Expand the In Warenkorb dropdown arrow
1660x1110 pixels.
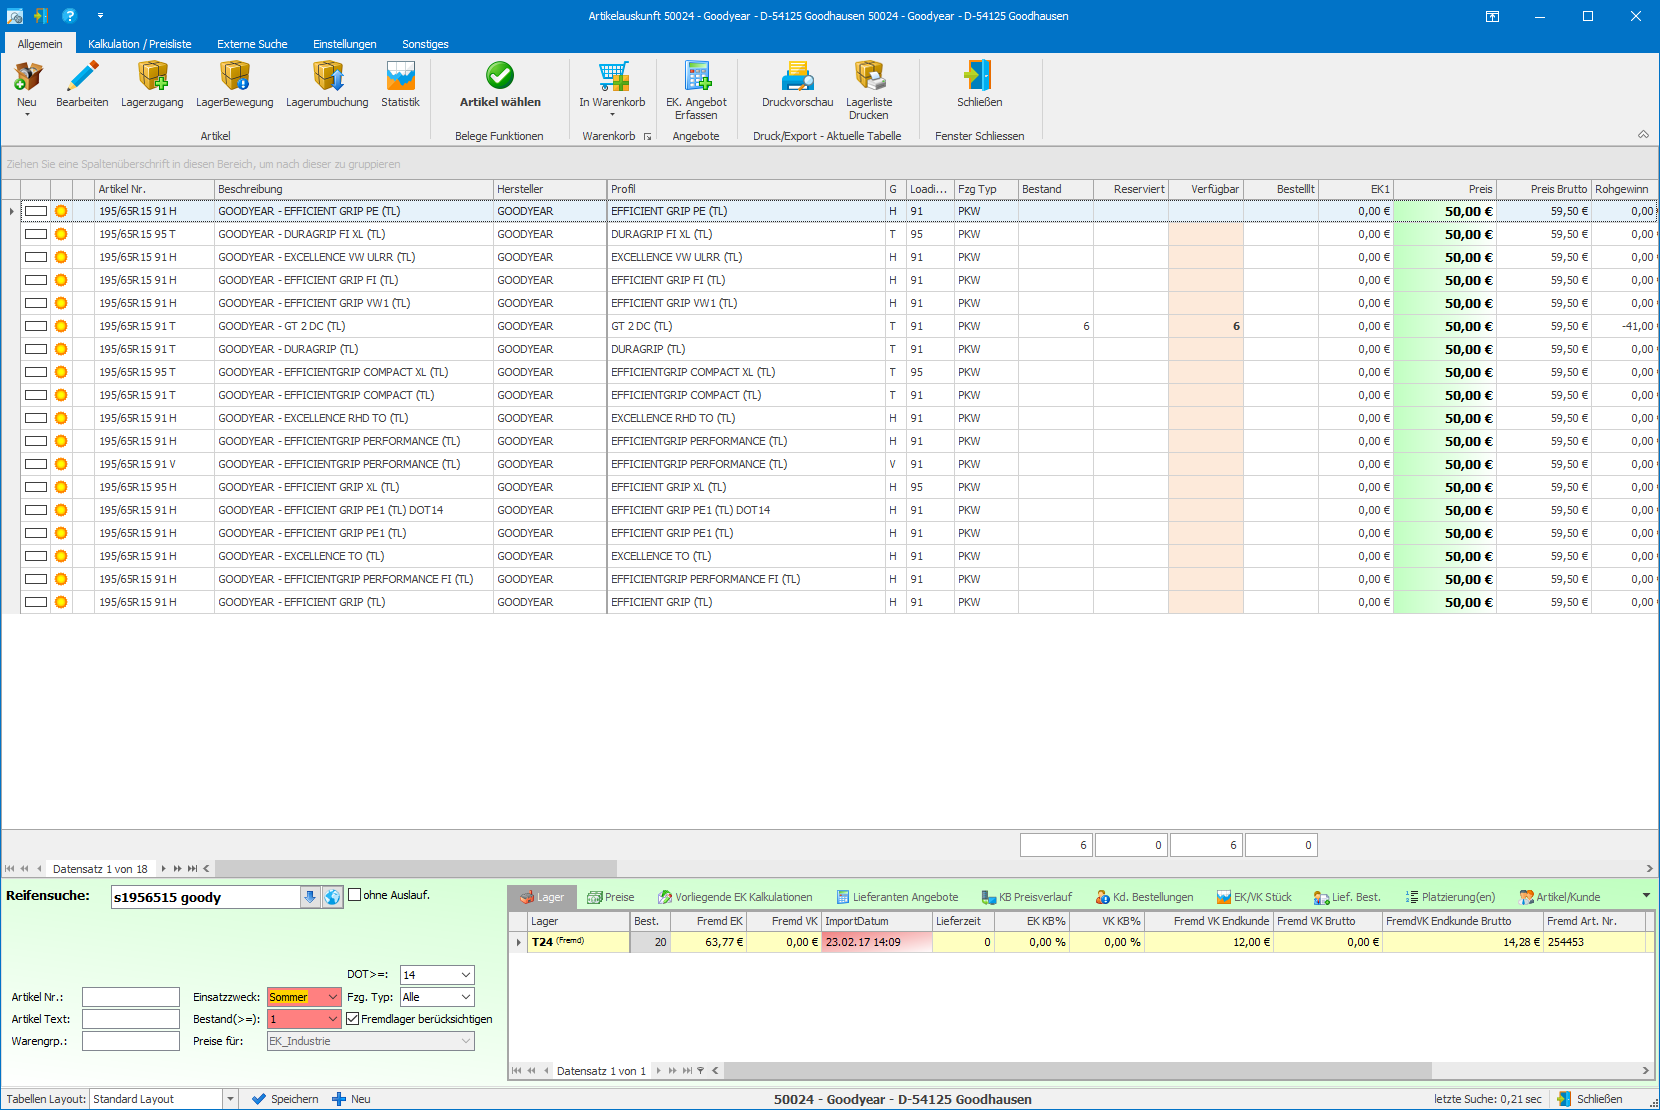pyautogui.click(x=612, y=115)
